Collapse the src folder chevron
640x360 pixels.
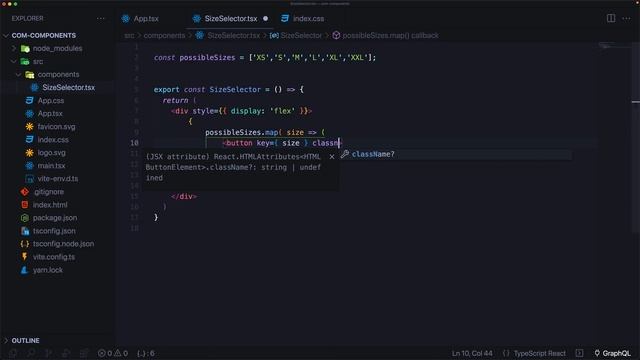[x=13, y=61]
